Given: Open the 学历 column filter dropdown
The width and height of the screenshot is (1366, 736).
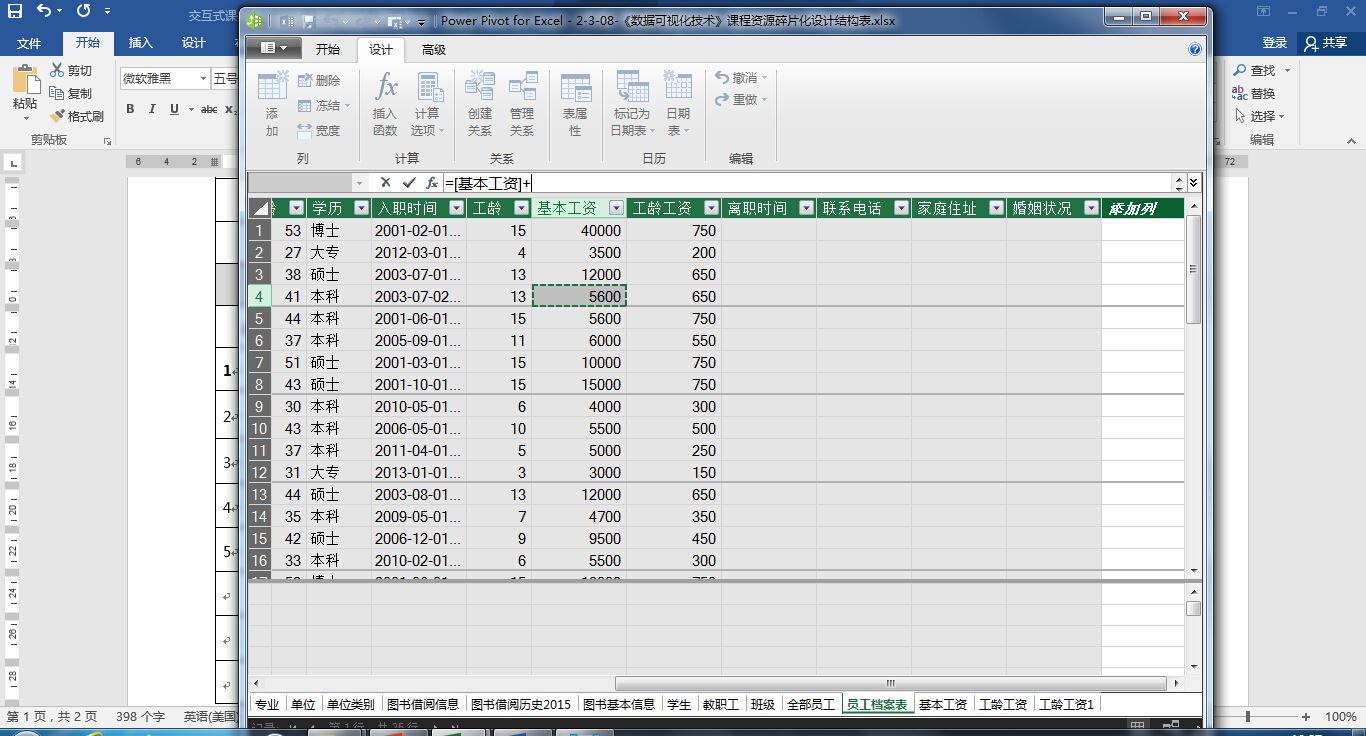Looking at the screenshot, I should tap(361, 208).
